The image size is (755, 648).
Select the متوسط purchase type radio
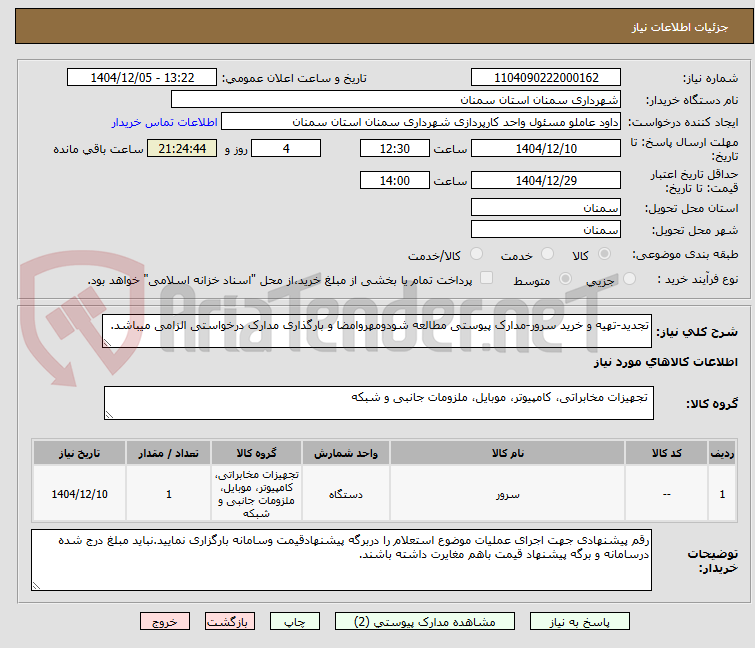tap(565, 279)
